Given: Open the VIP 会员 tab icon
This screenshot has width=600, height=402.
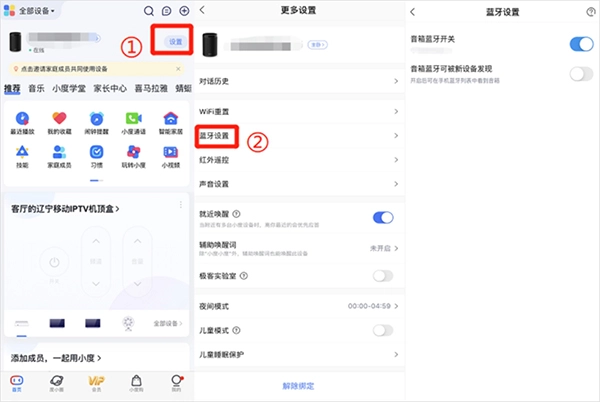Looking at the screenshot, I should [x=96, y=381].
